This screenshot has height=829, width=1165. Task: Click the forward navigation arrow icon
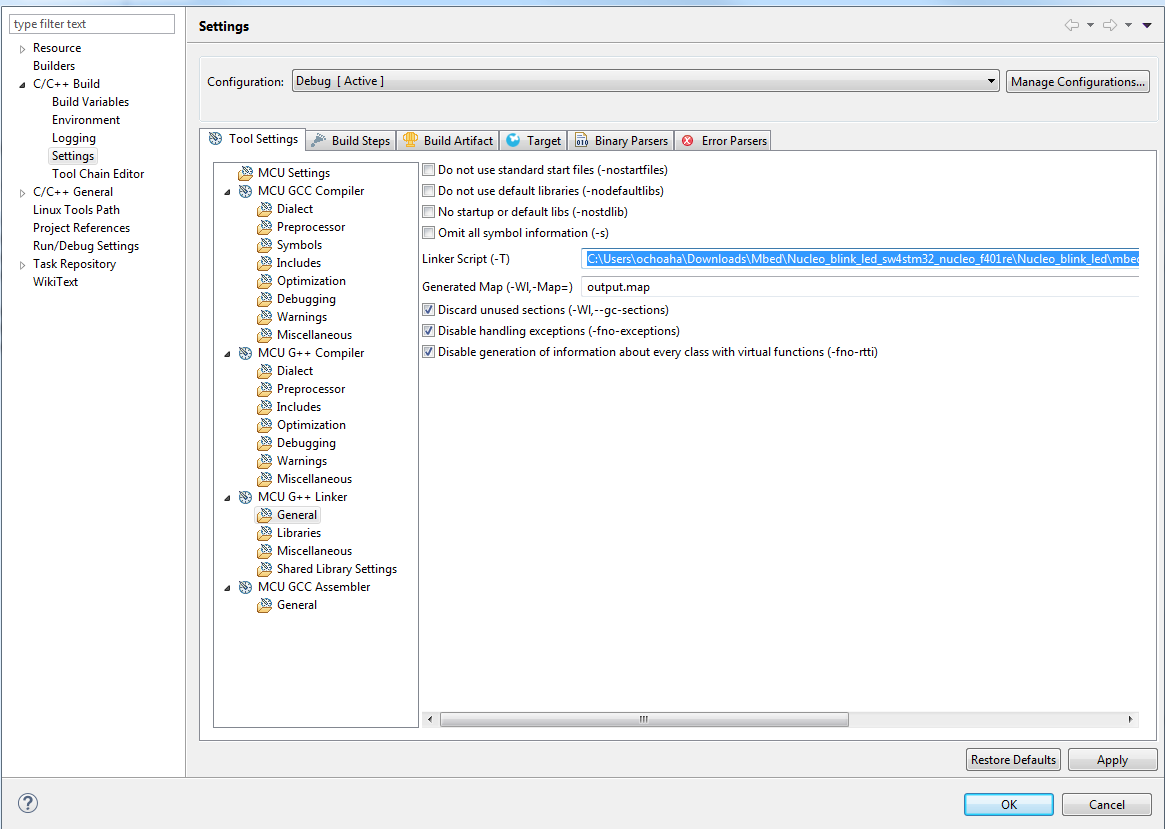coord(1109,26)
